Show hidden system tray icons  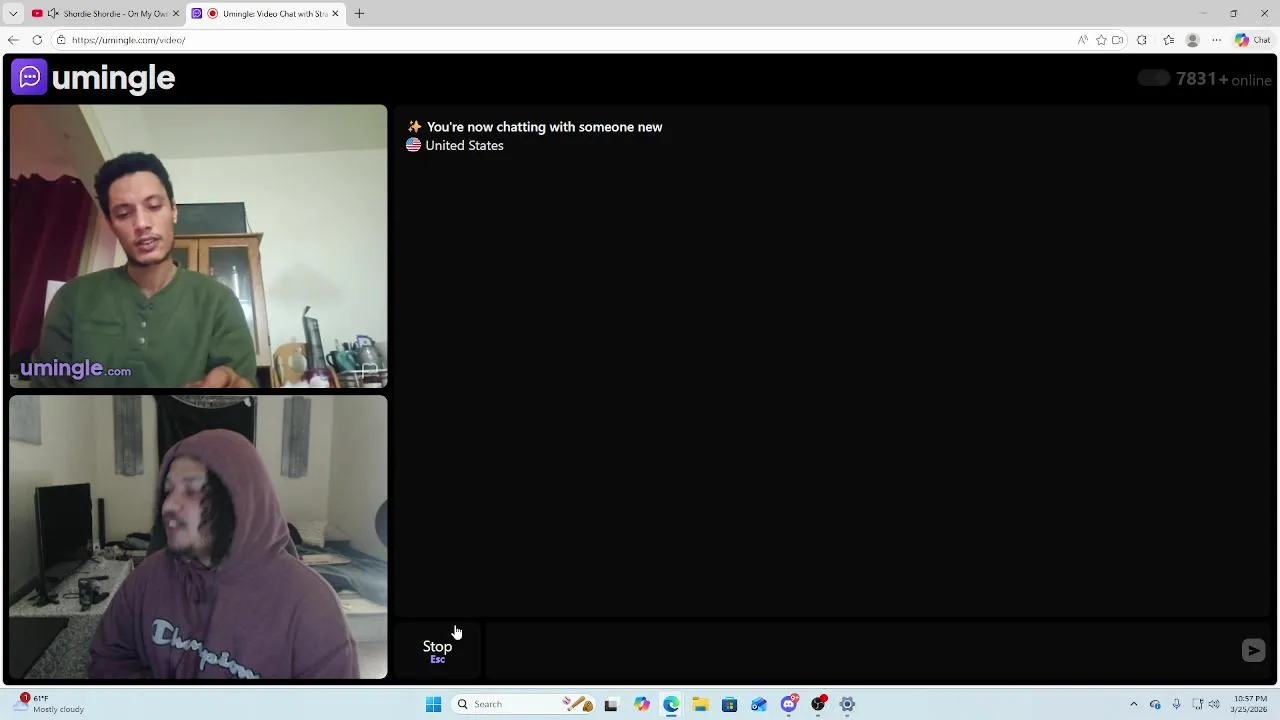[1133, 704]
